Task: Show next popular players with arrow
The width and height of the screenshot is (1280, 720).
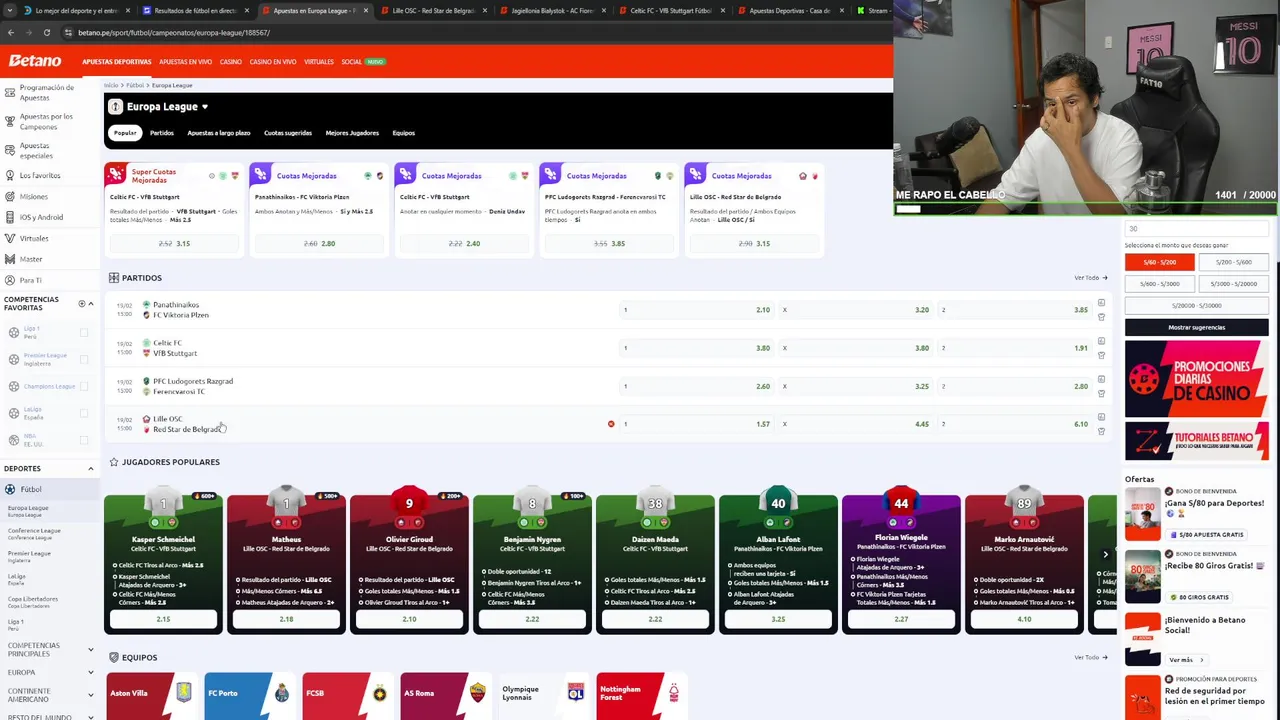Action: coord(1105,554)
